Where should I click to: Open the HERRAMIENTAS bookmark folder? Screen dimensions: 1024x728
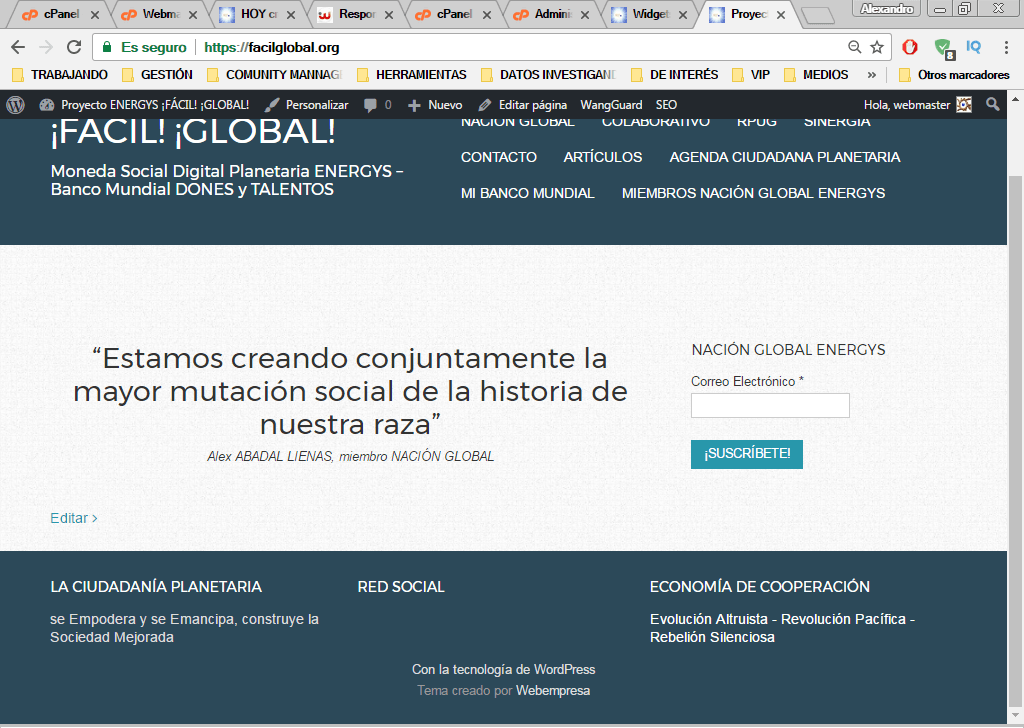pyautogui.click(x=412, y=75)
